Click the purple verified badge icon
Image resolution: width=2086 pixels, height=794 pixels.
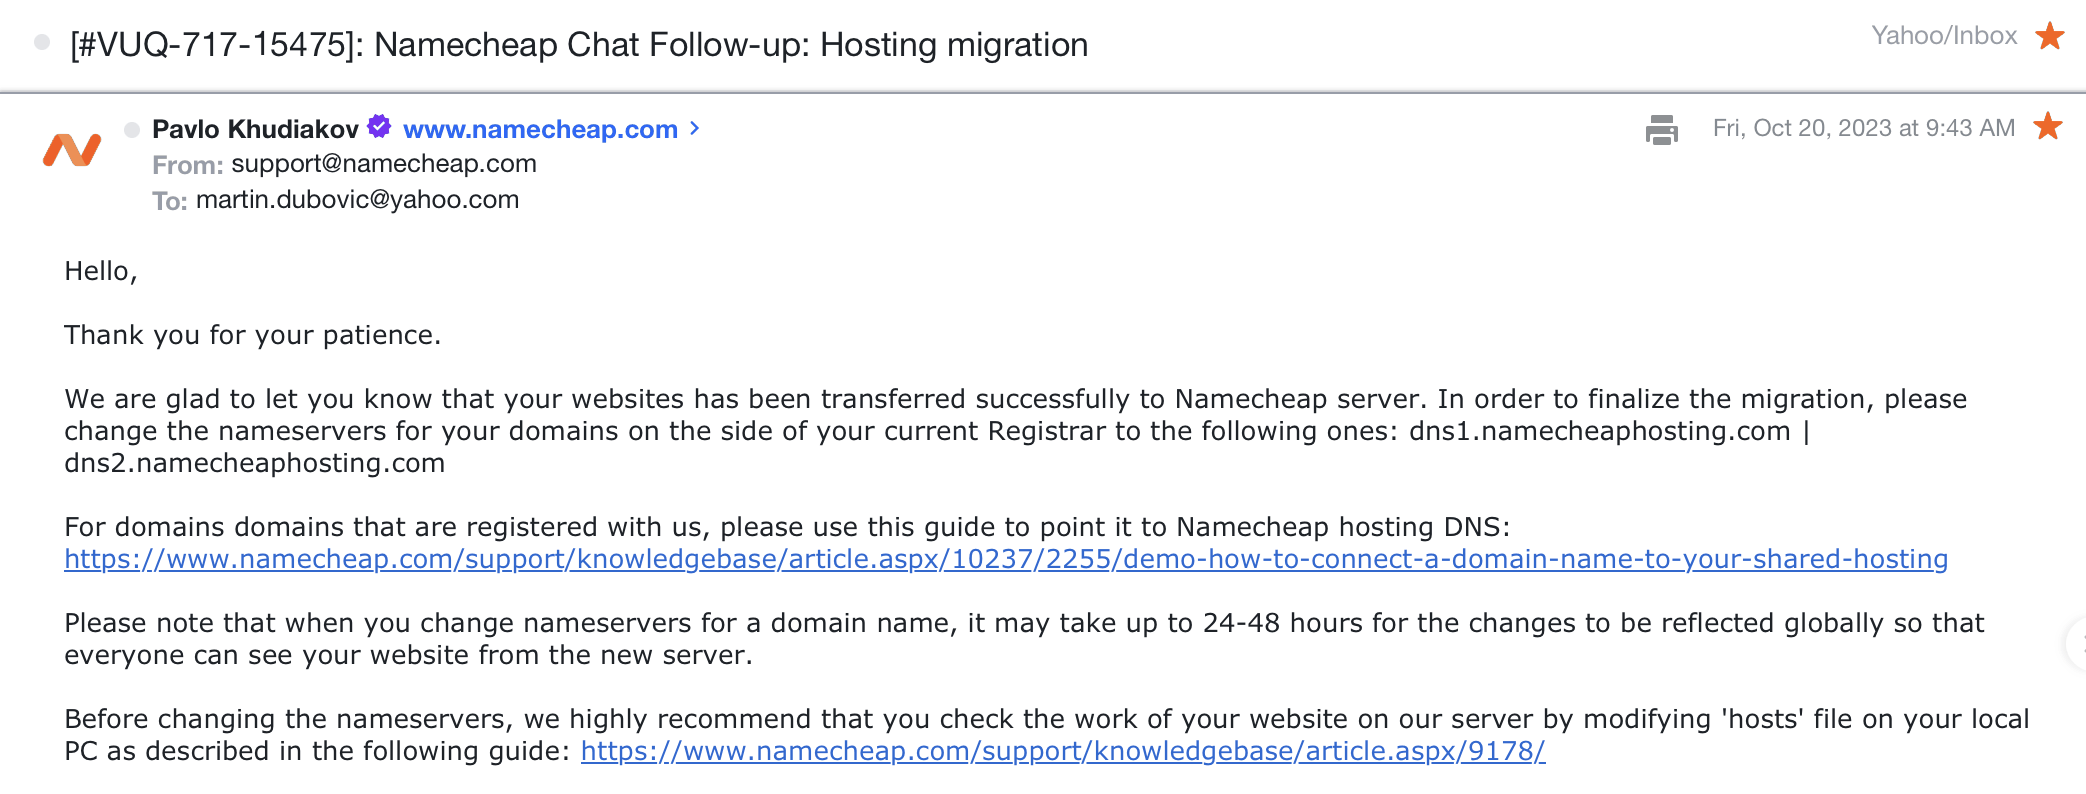coord(379,127)
